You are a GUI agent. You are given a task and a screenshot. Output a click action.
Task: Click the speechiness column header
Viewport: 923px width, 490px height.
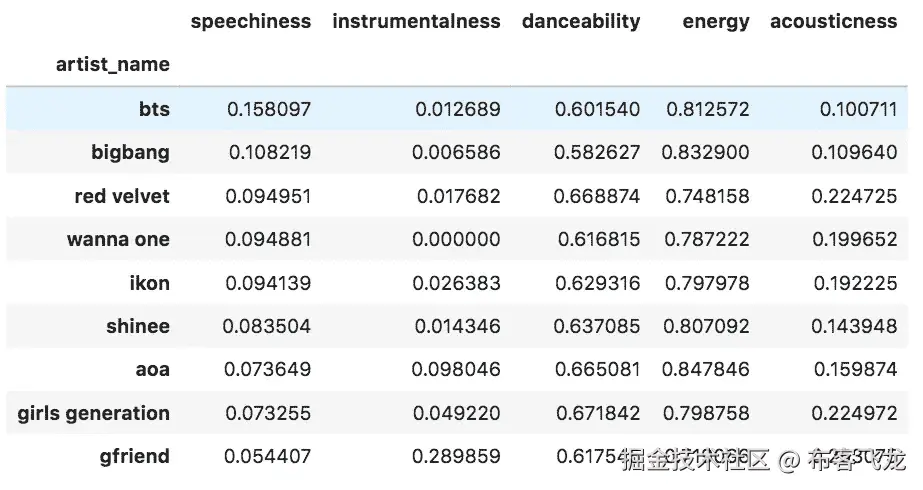point(250,21)
